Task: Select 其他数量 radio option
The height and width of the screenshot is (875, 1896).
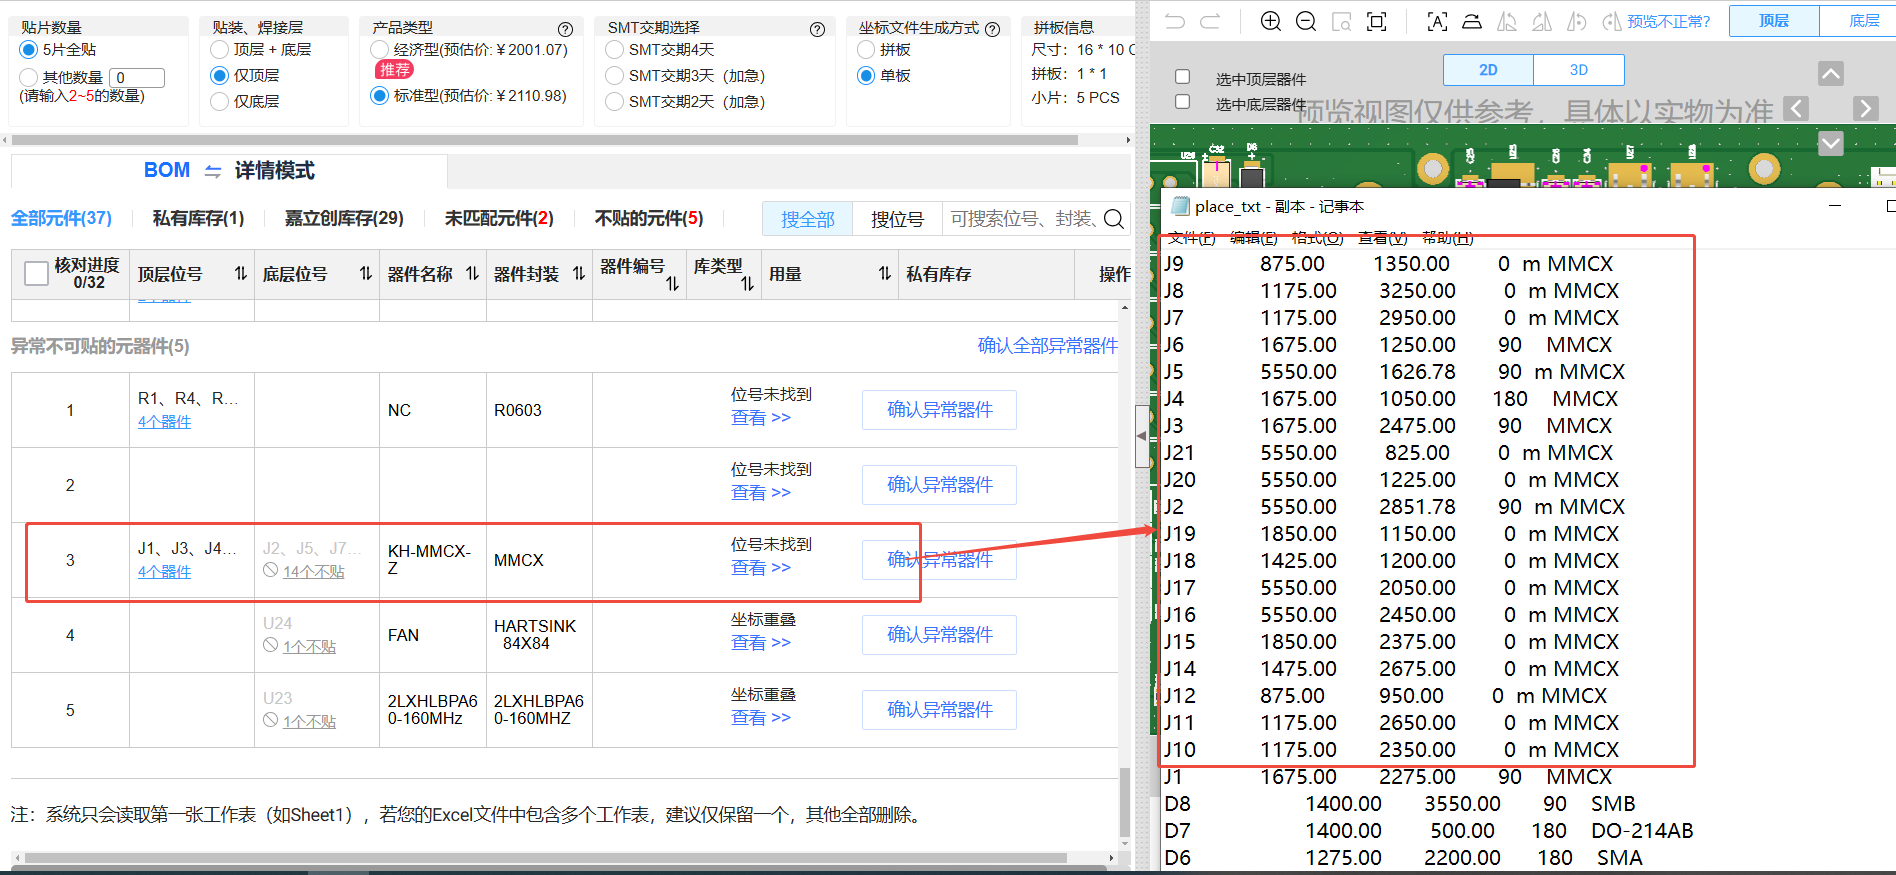Action: (x=28, y=77)
